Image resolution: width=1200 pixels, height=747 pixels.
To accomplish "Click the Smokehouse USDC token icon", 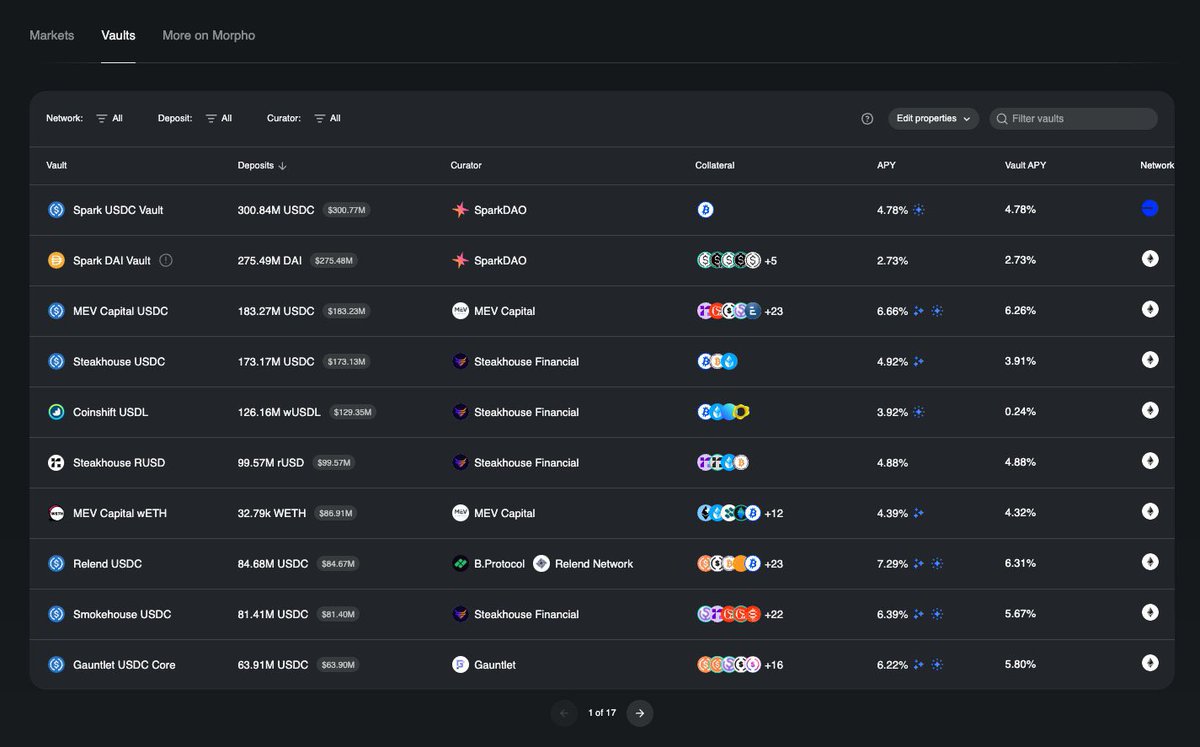I will [56, 614].
